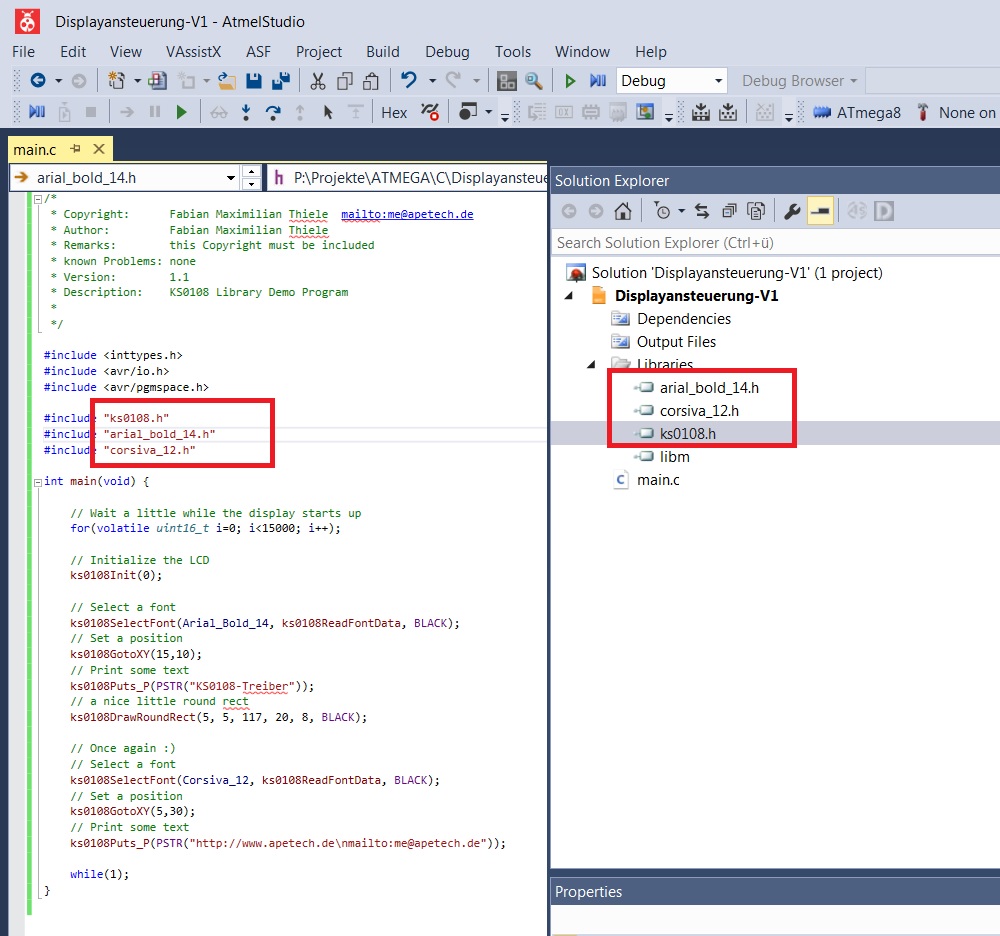Open the Project menu
This screenshot has height=936, width=1000.
319,52
